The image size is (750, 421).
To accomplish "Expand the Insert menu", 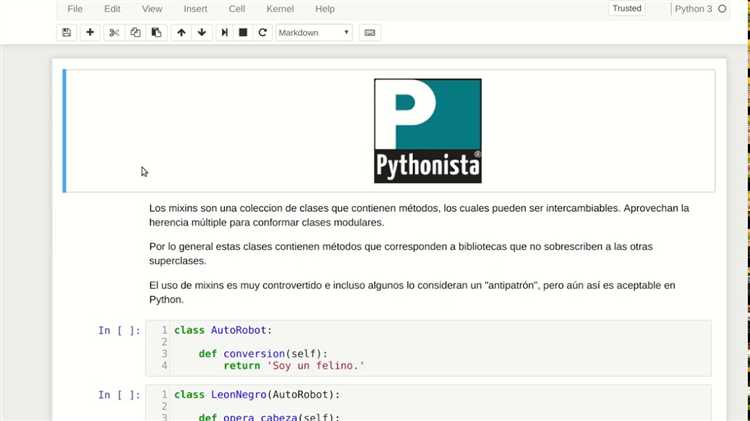I will coord(196,9).
